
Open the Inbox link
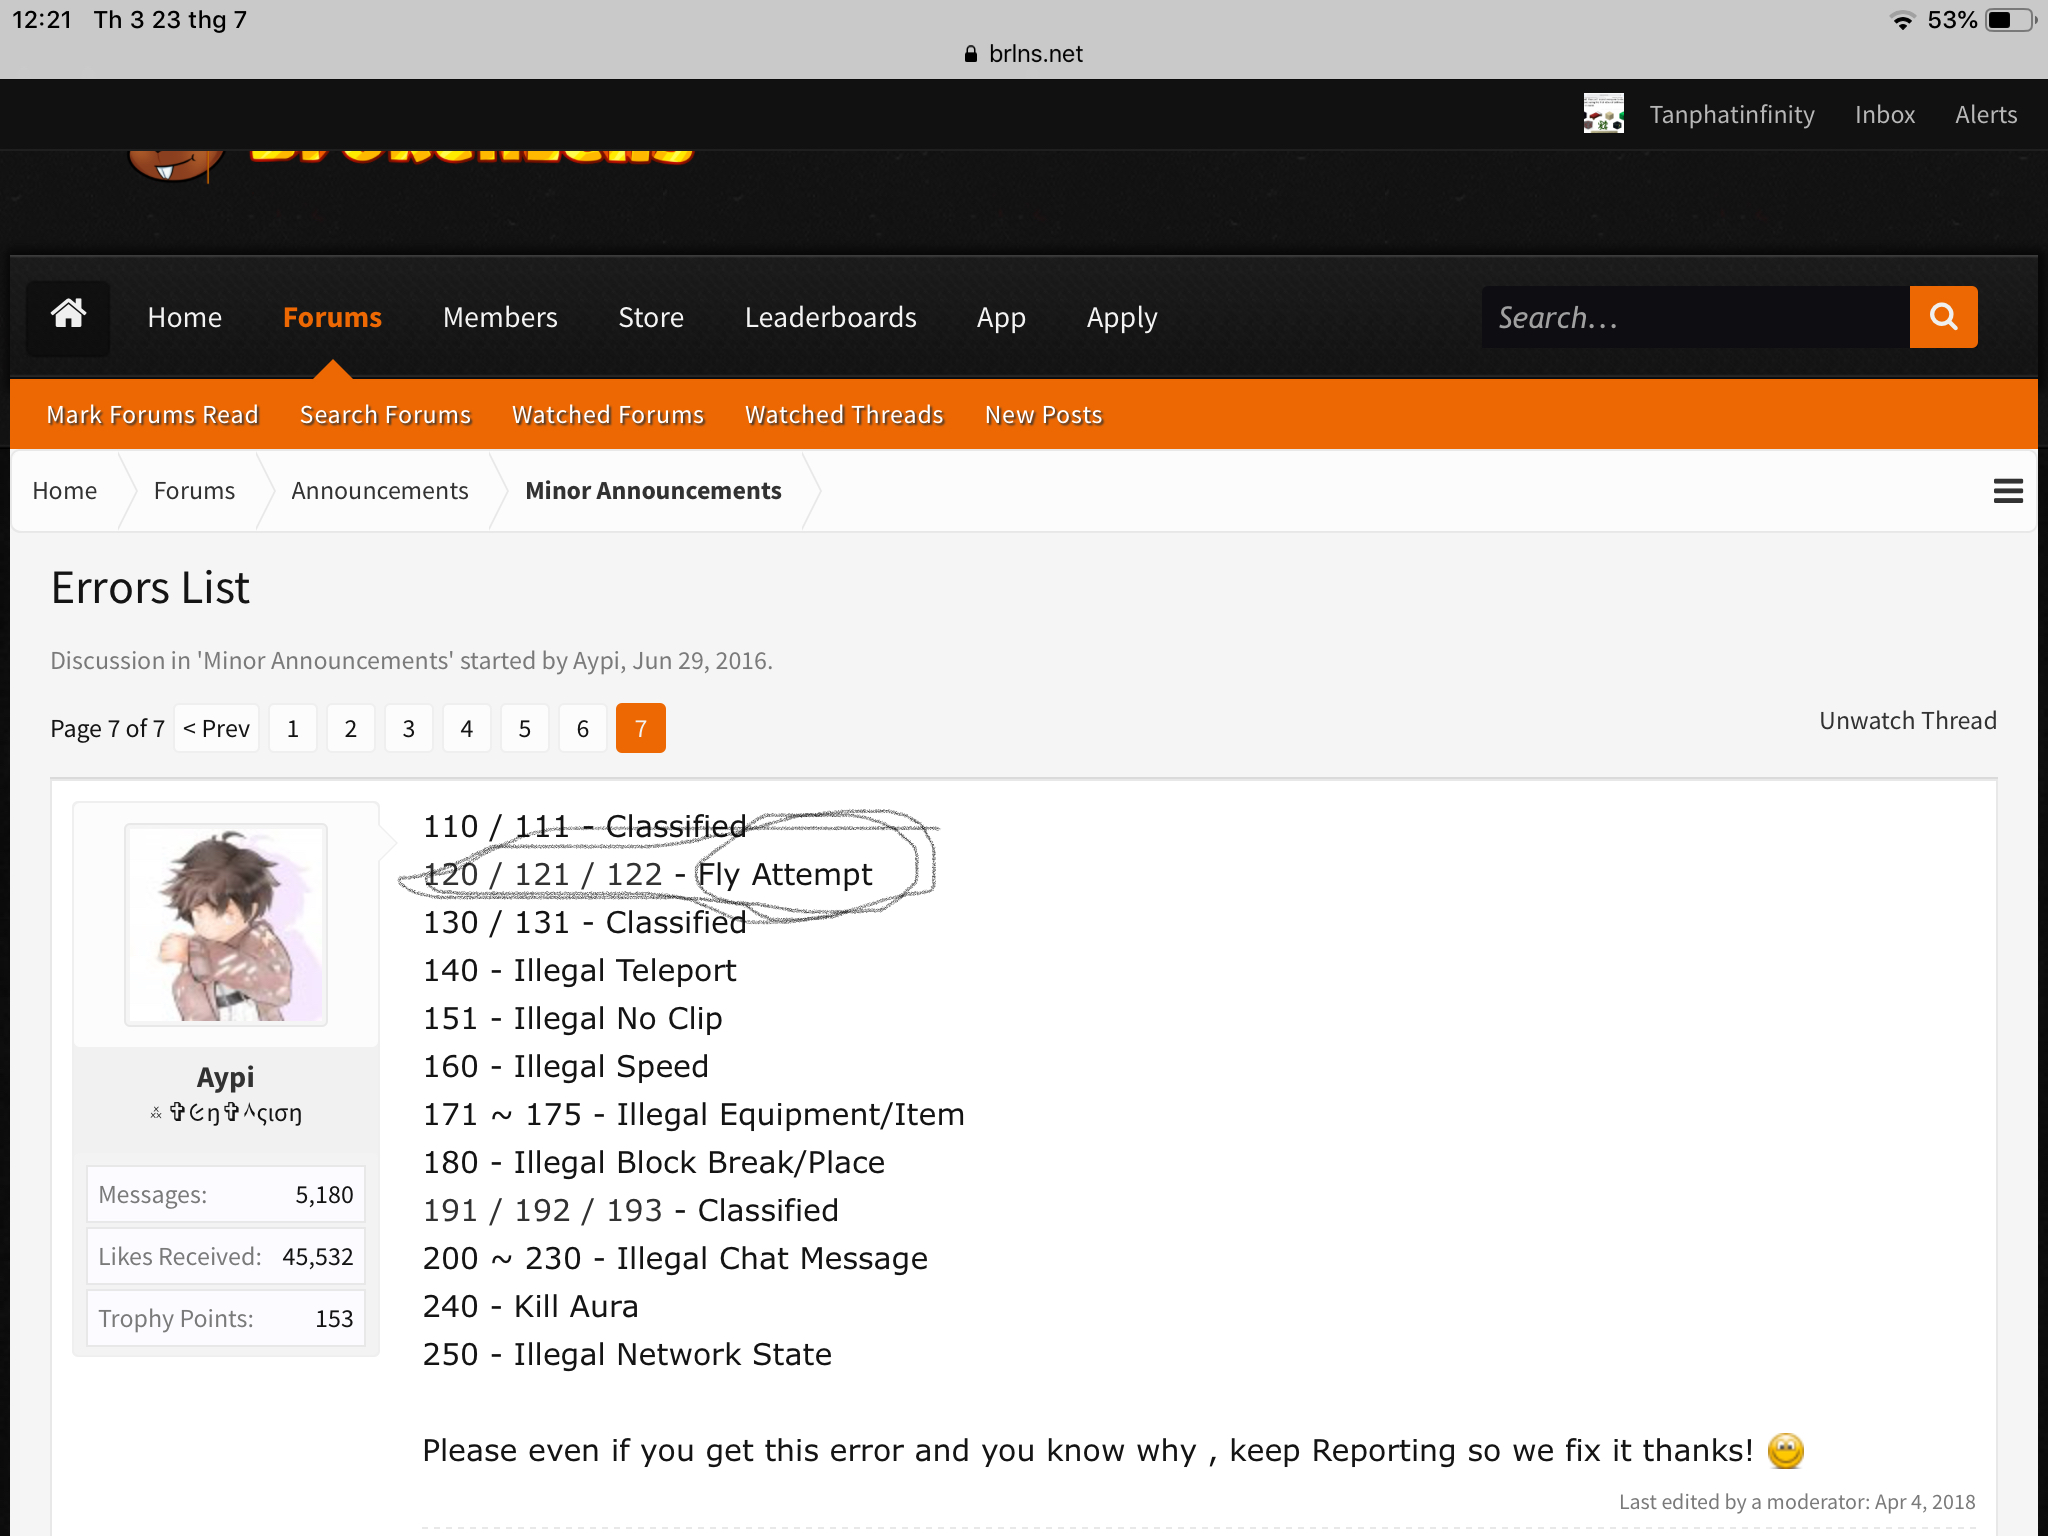pos(1885,114)
